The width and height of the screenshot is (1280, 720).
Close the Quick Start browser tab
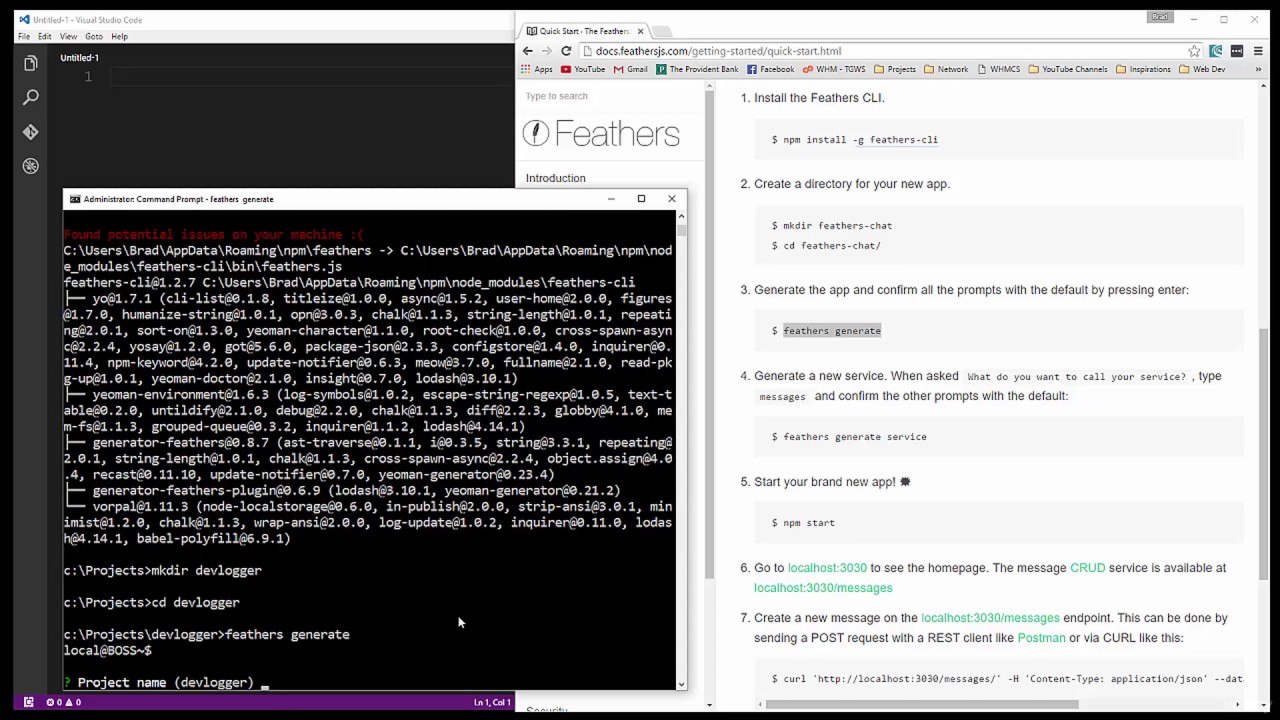[641, 31]
